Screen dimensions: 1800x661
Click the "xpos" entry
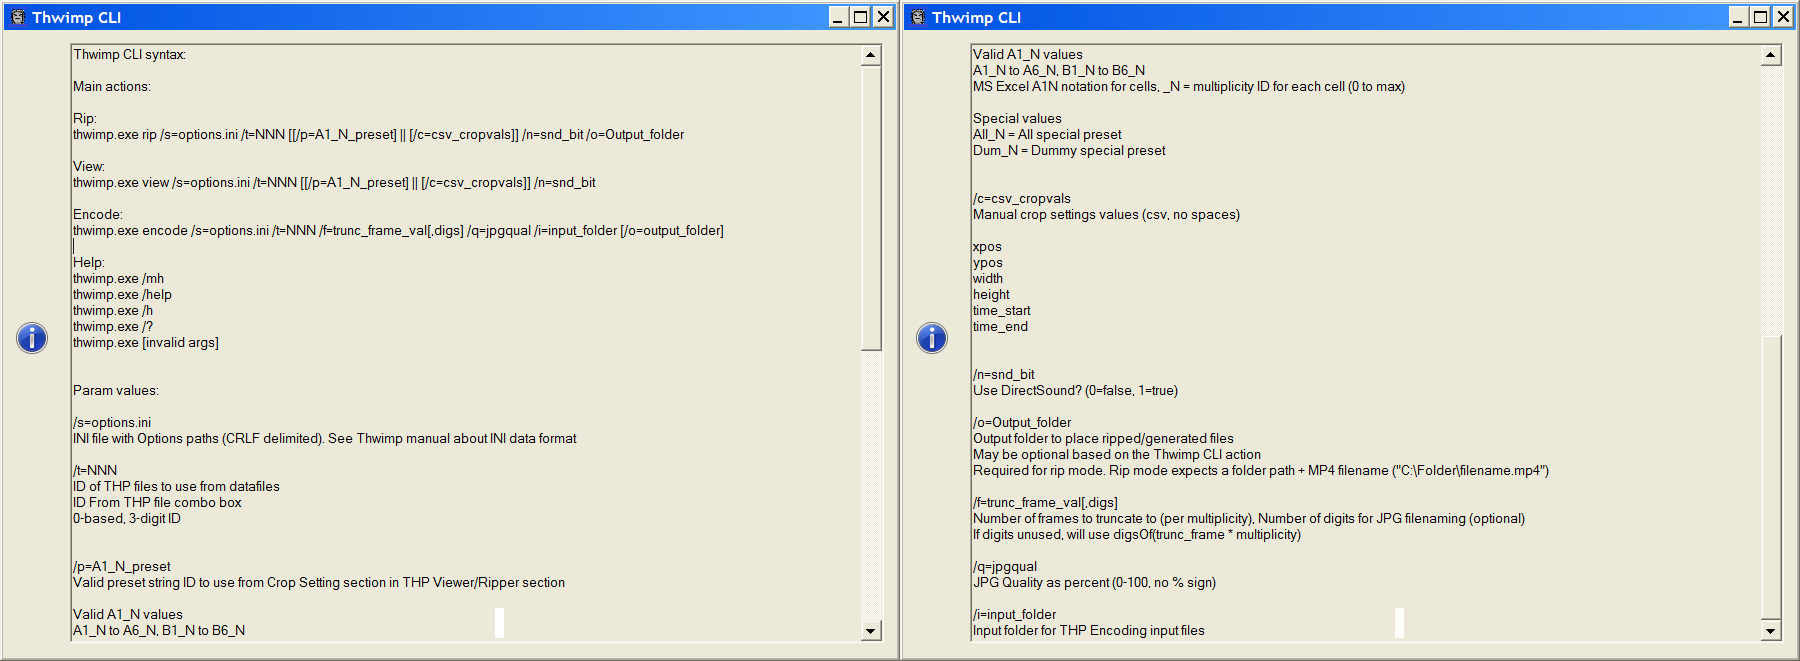(x=987, y=247)
